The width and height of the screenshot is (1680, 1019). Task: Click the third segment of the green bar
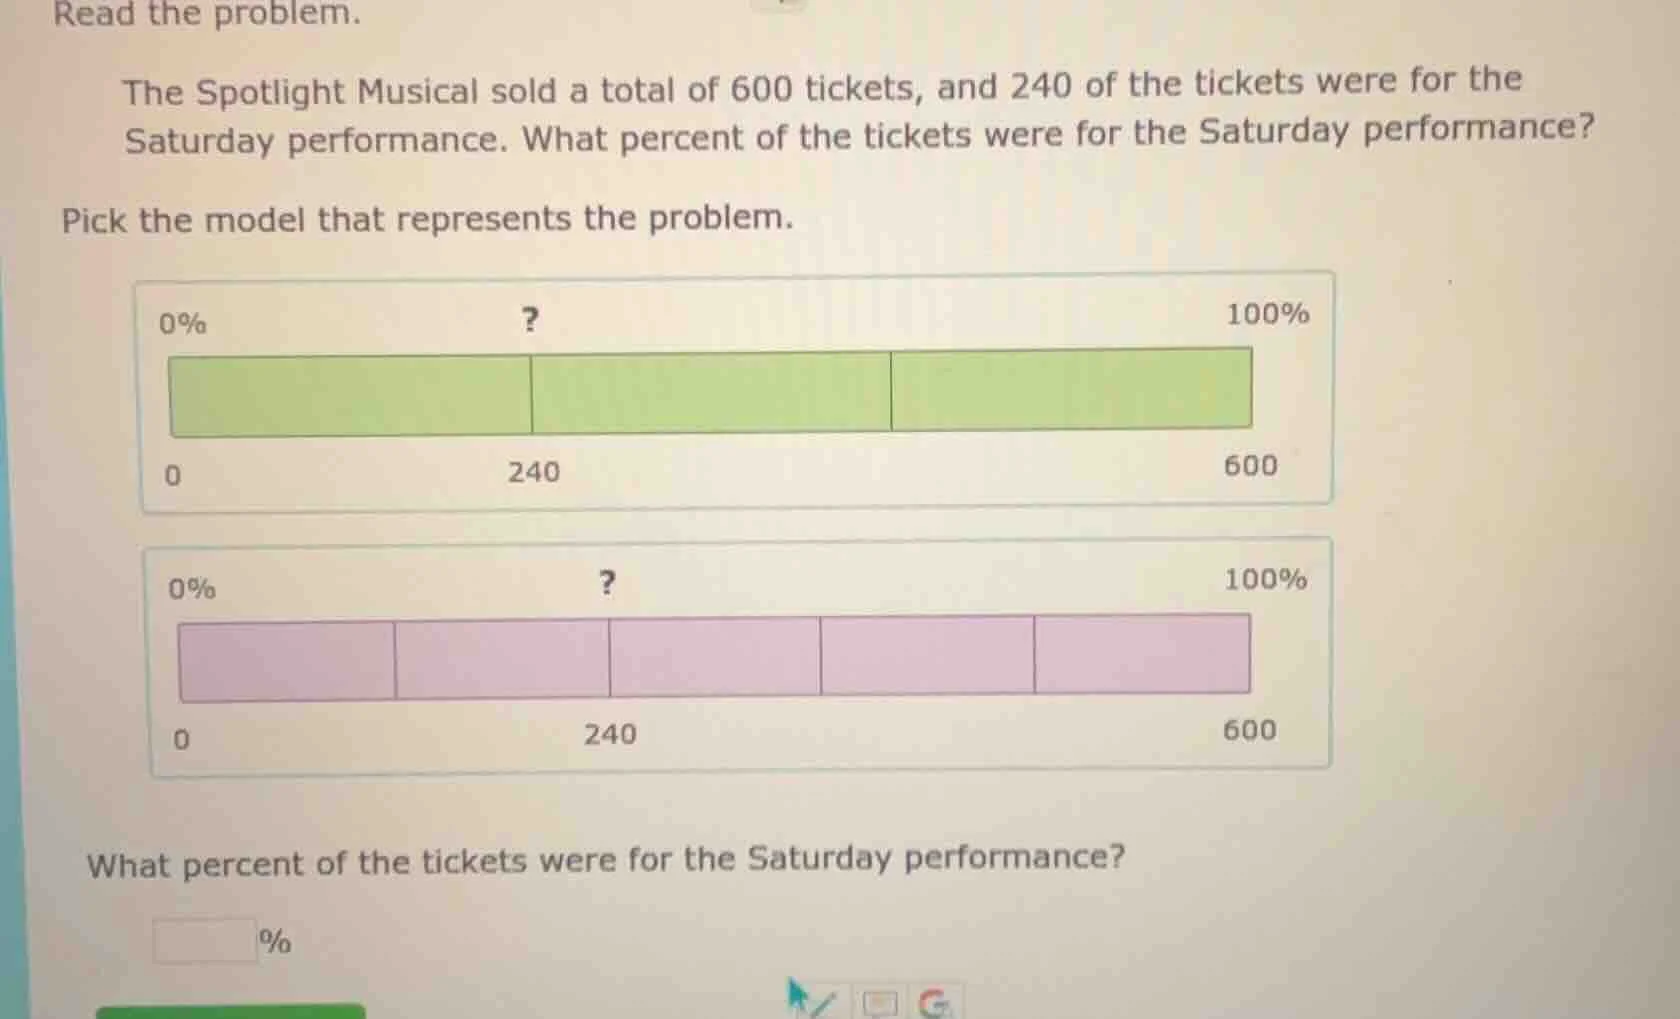(1072, 392)
